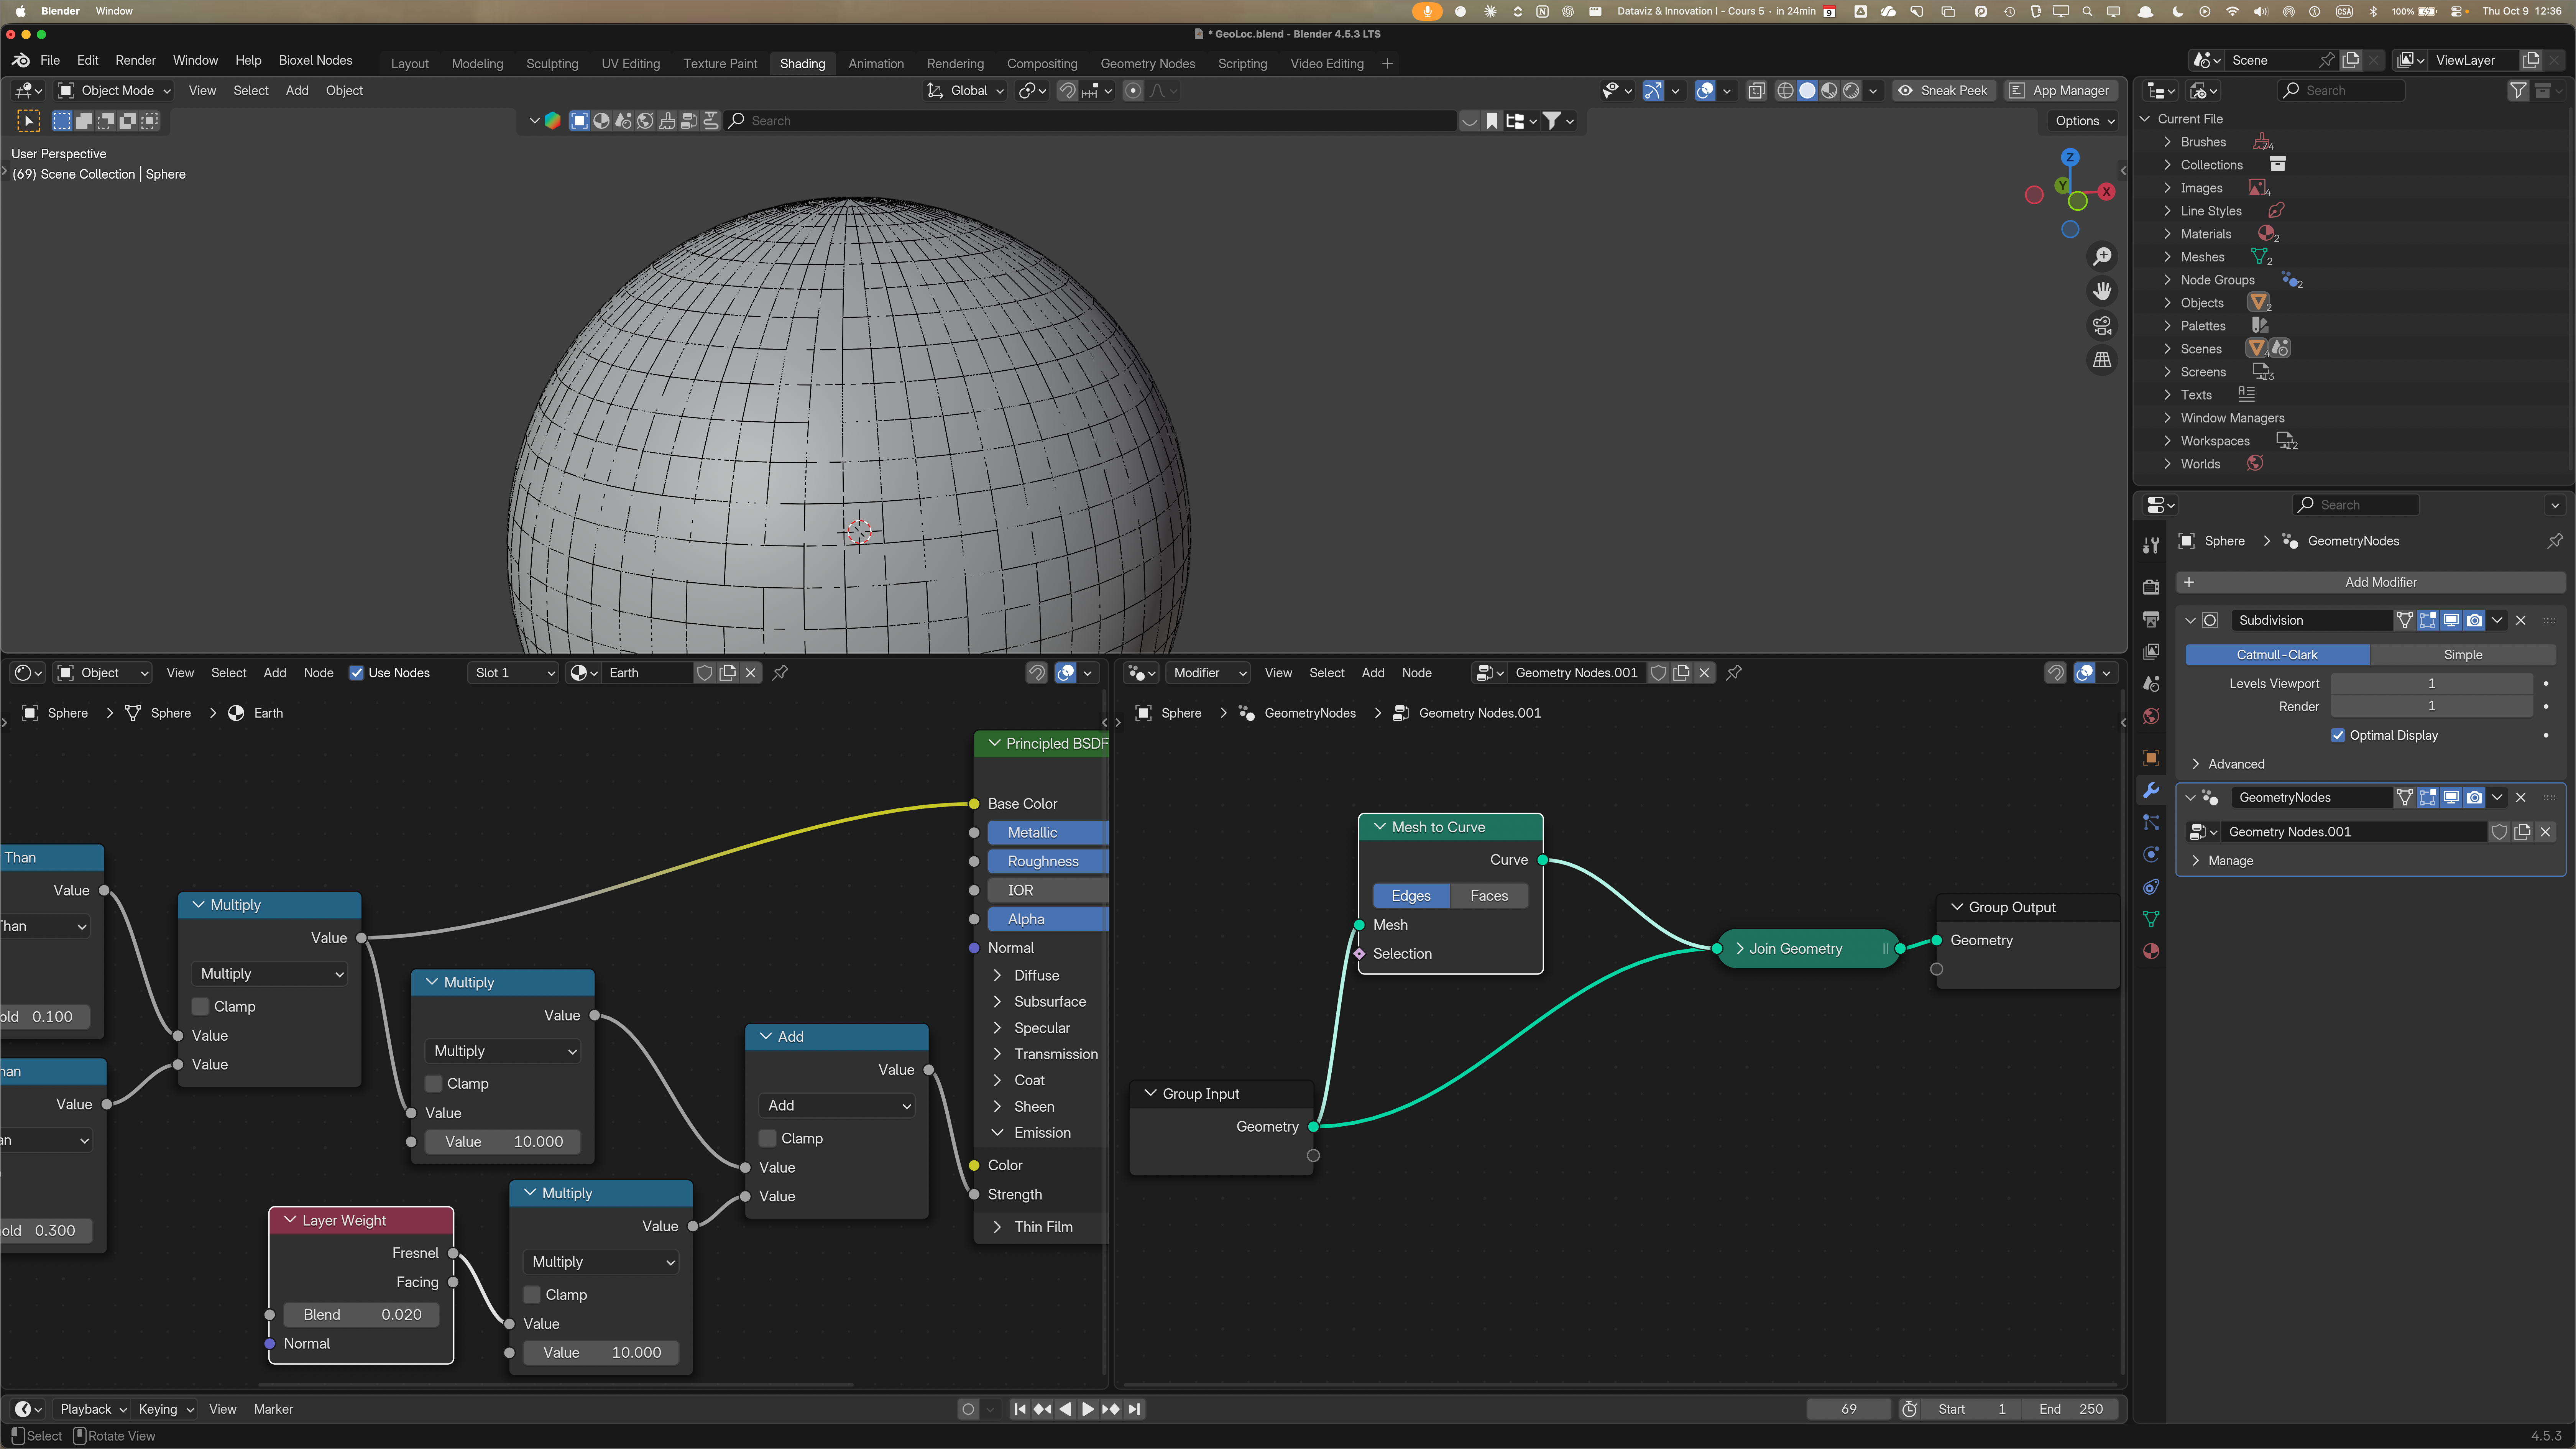Click the Levels Viewport value field
Screen dimensions: 2576x1449
[2431, 684]
